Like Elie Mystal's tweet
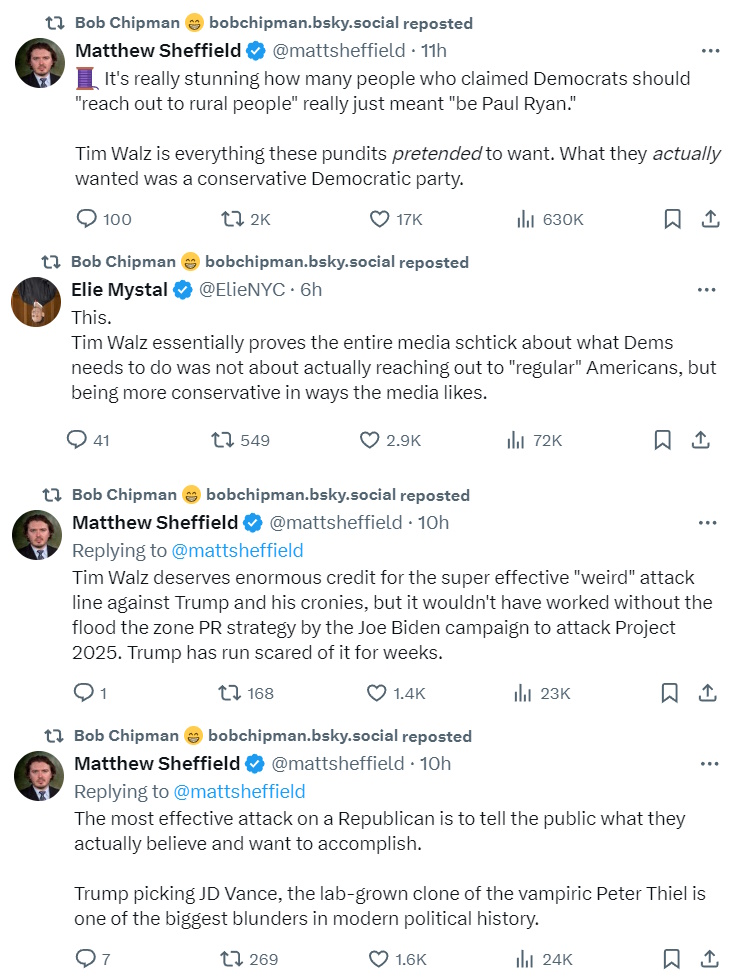Image resolution: width=740 pixels, height=980 pixels. pyautogui.click(x=370, y=440)
